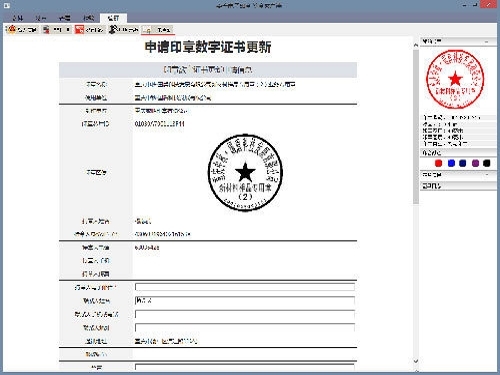500x375 pixels.
Task: Click the toolbar button with red square icon
Action: [89, 30]
